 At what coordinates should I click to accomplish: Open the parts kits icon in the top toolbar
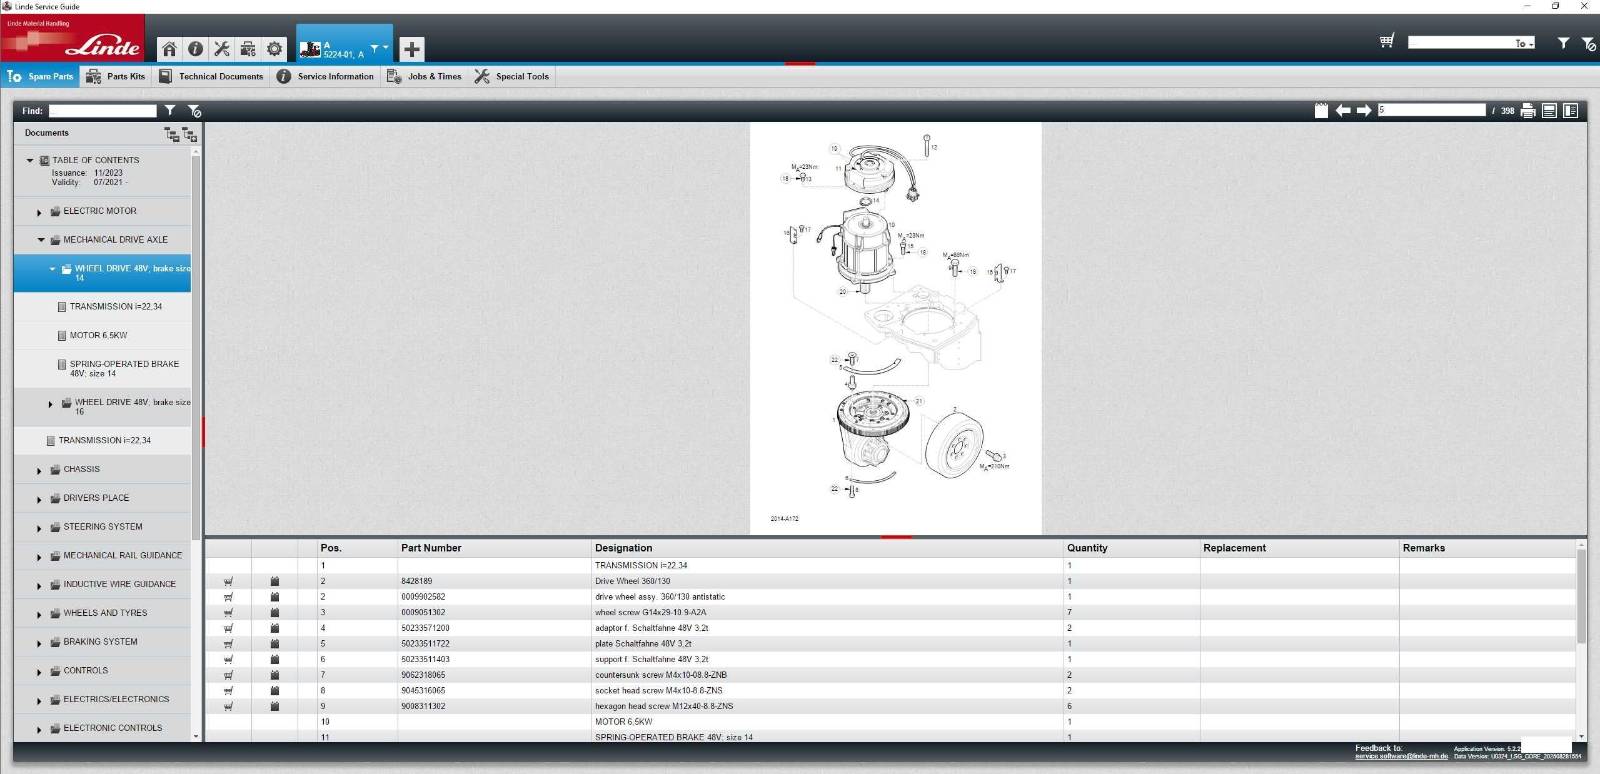click(248, 49)
